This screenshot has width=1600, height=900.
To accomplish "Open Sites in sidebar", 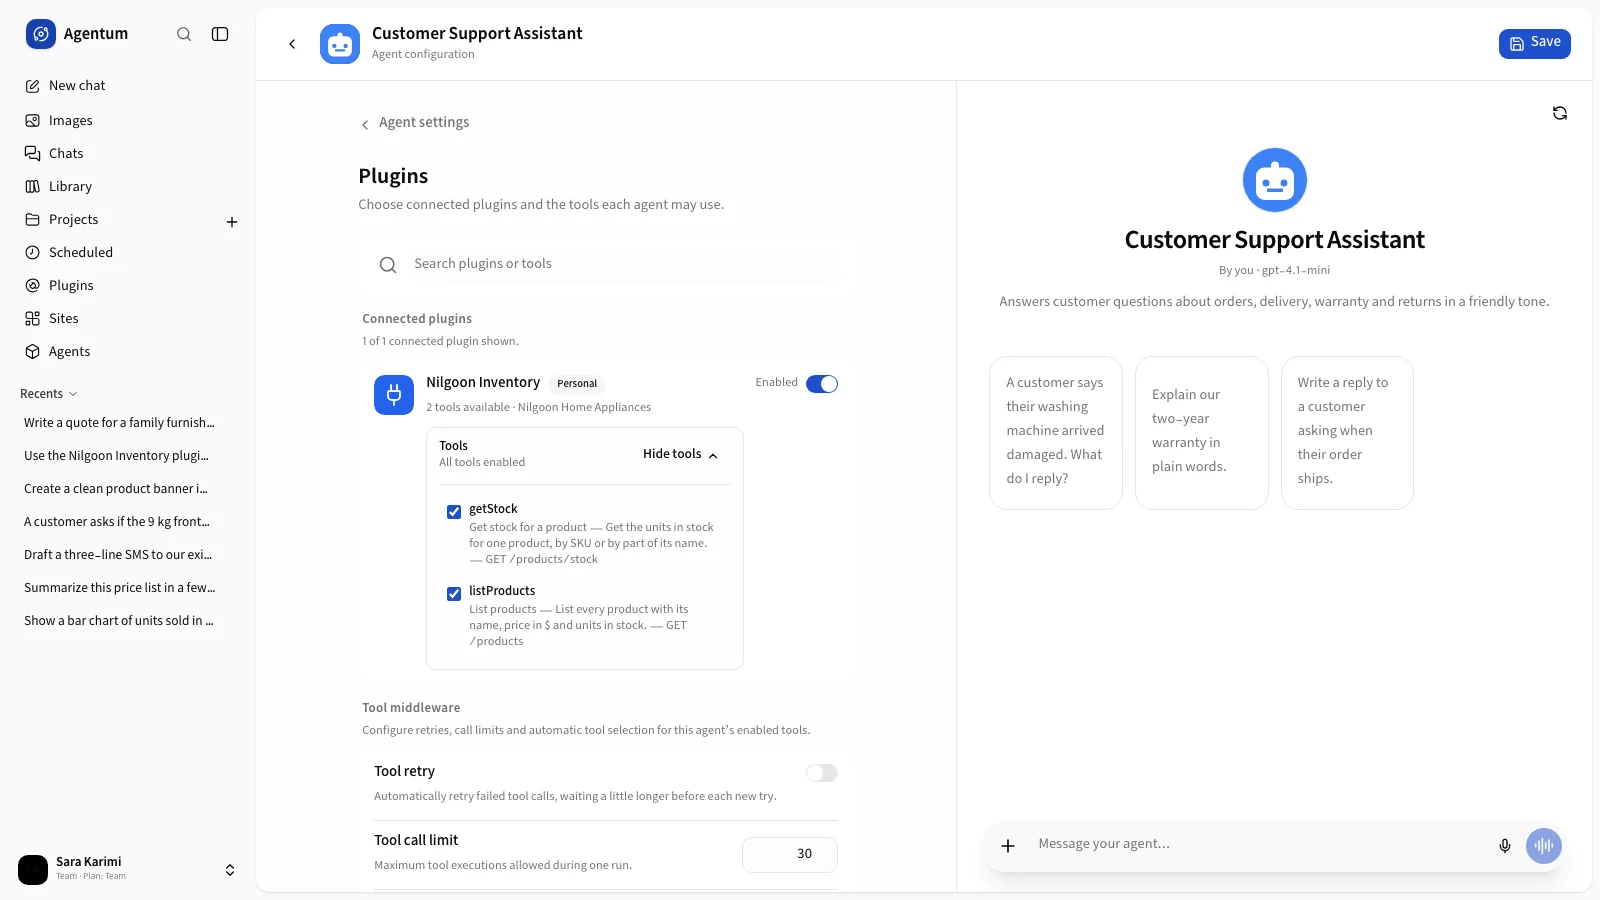I will 128,319.
